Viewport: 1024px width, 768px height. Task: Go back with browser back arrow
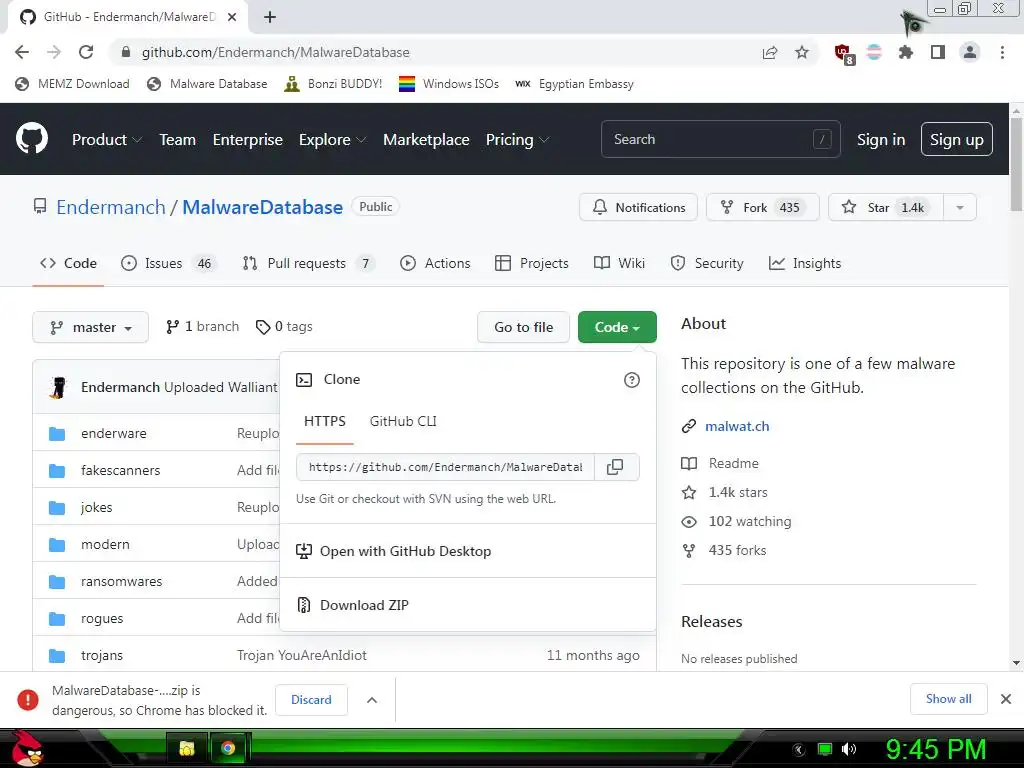(x=22, y=52)
